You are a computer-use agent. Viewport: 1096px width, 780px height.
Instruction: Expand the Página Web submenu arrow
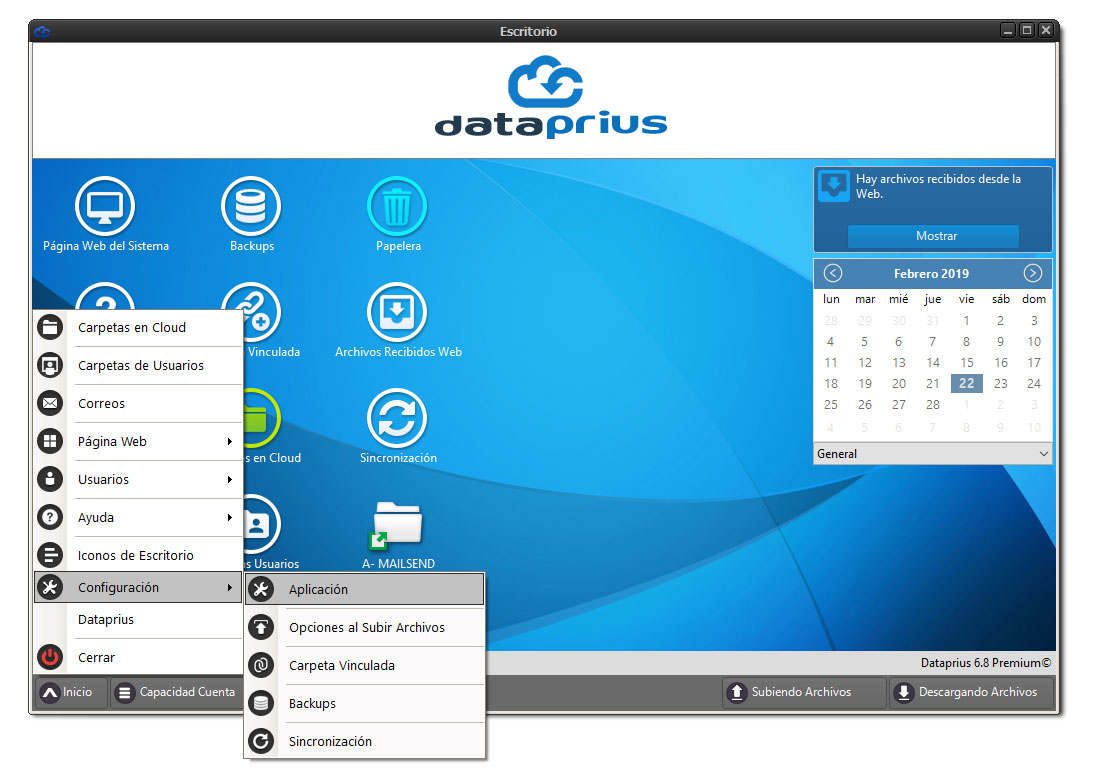point(229,441)
